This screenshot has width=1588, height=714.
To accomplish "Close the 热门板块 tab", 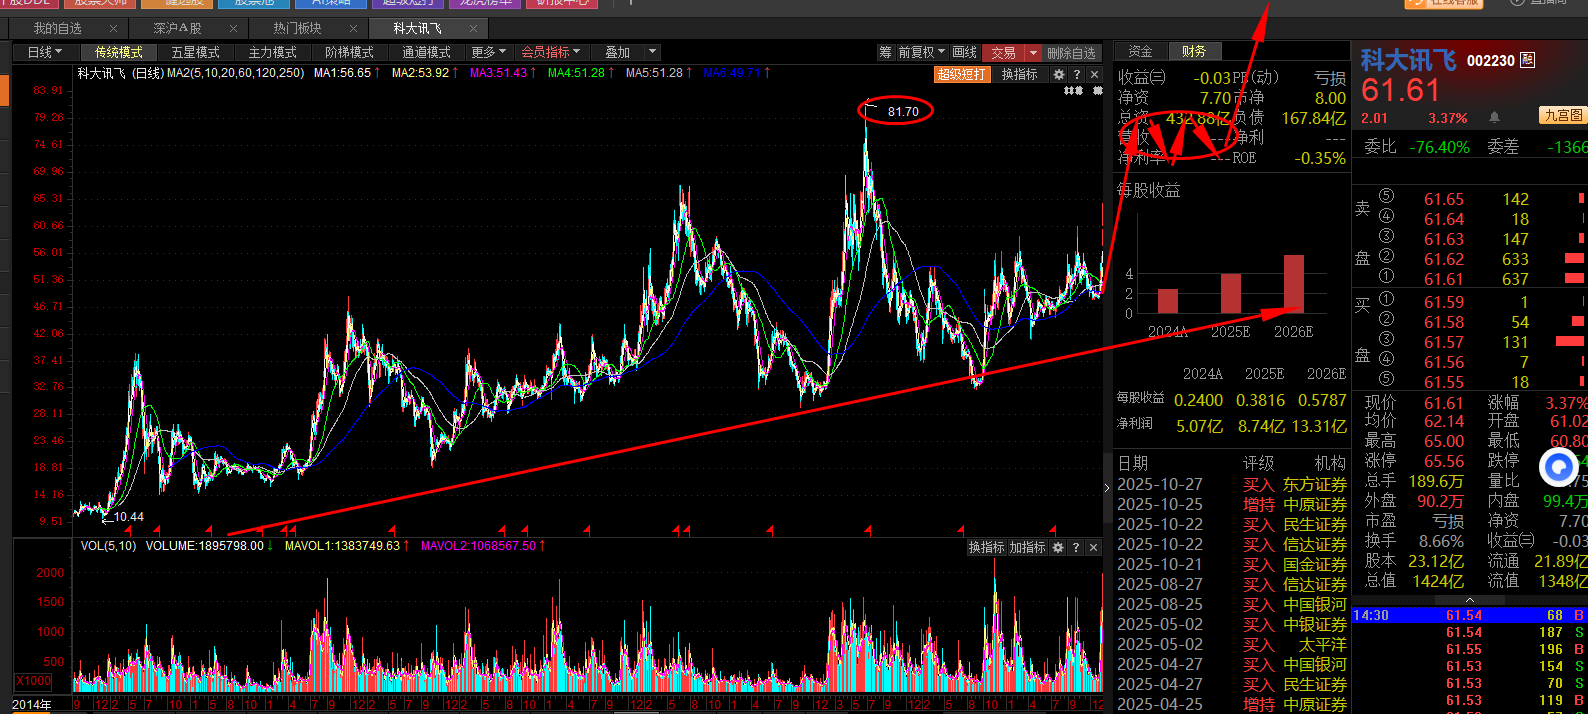I will (353, 29).
